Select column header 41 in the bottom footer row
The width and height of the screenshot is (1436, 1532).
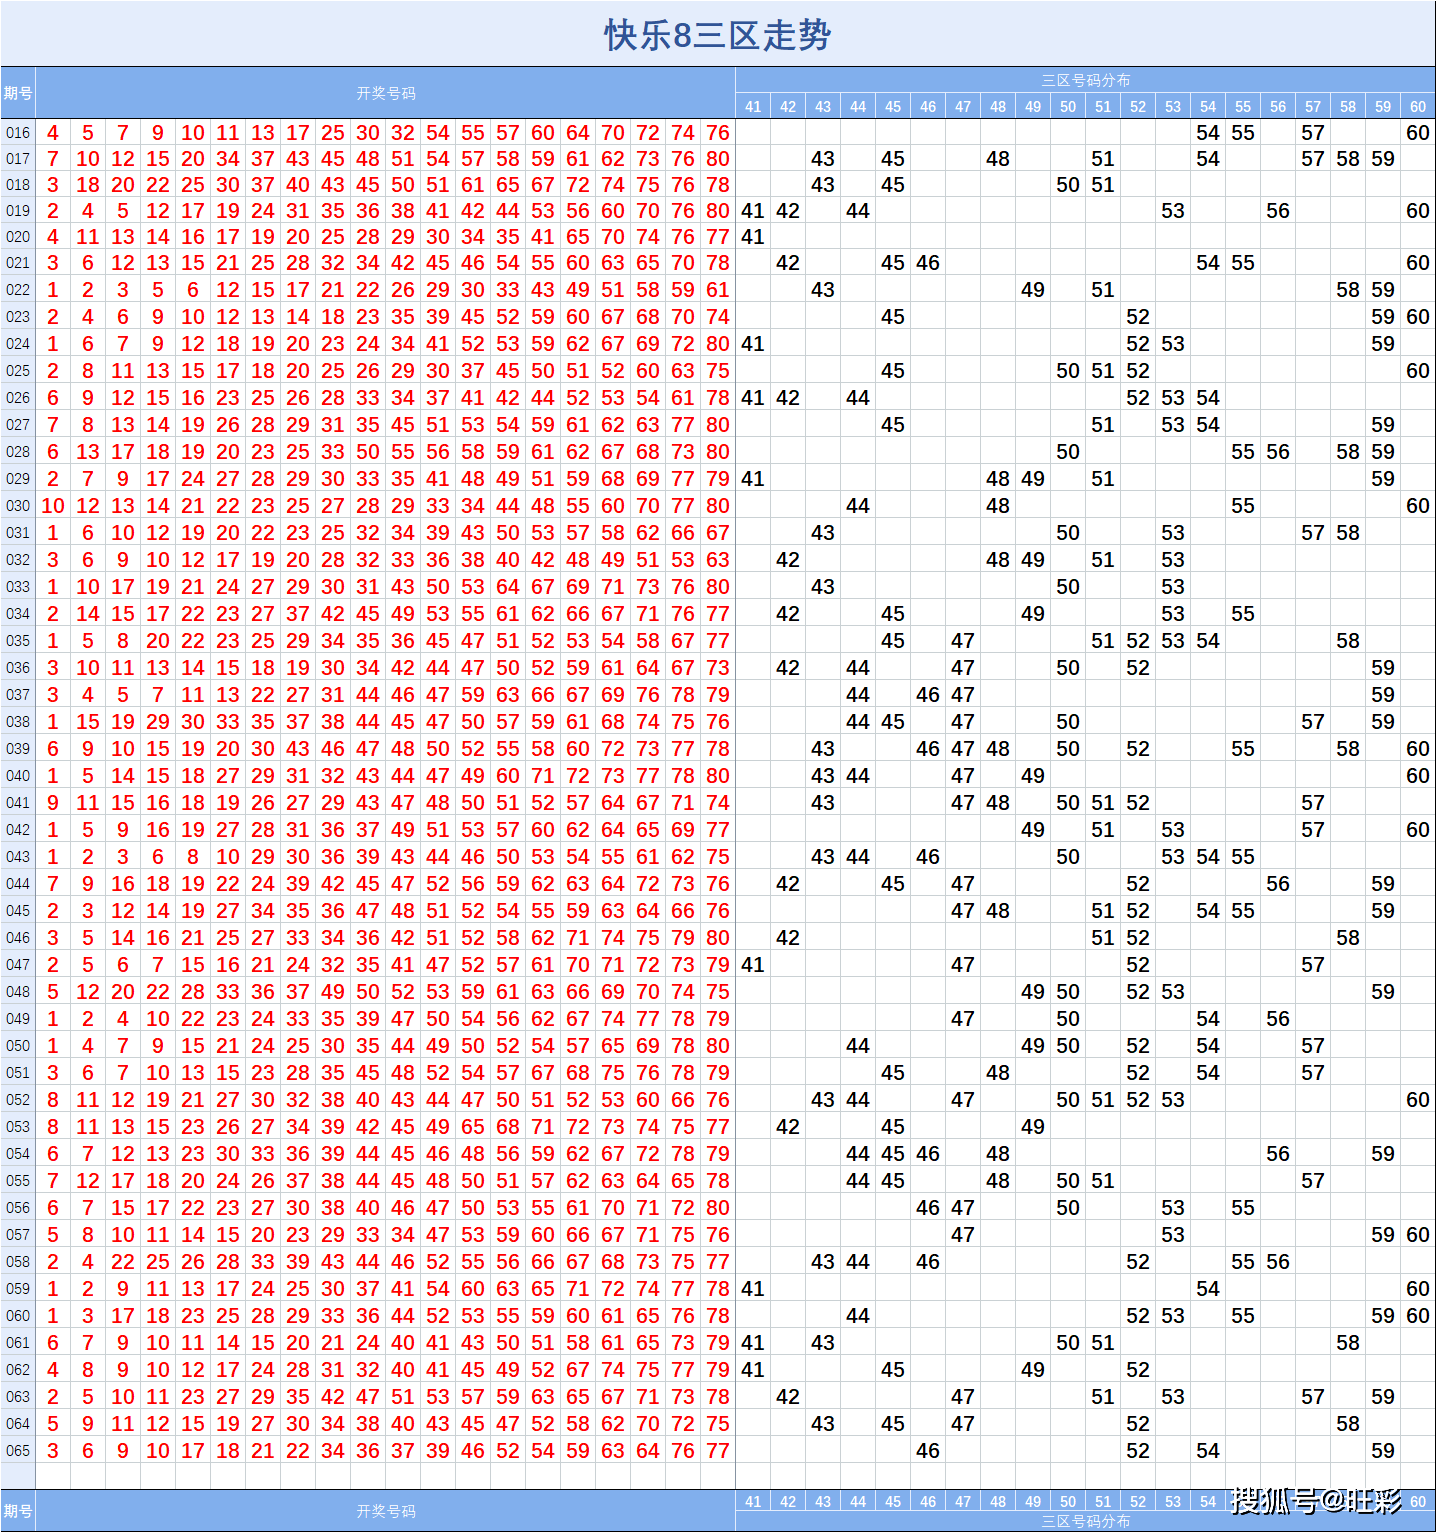point(753,1501)
